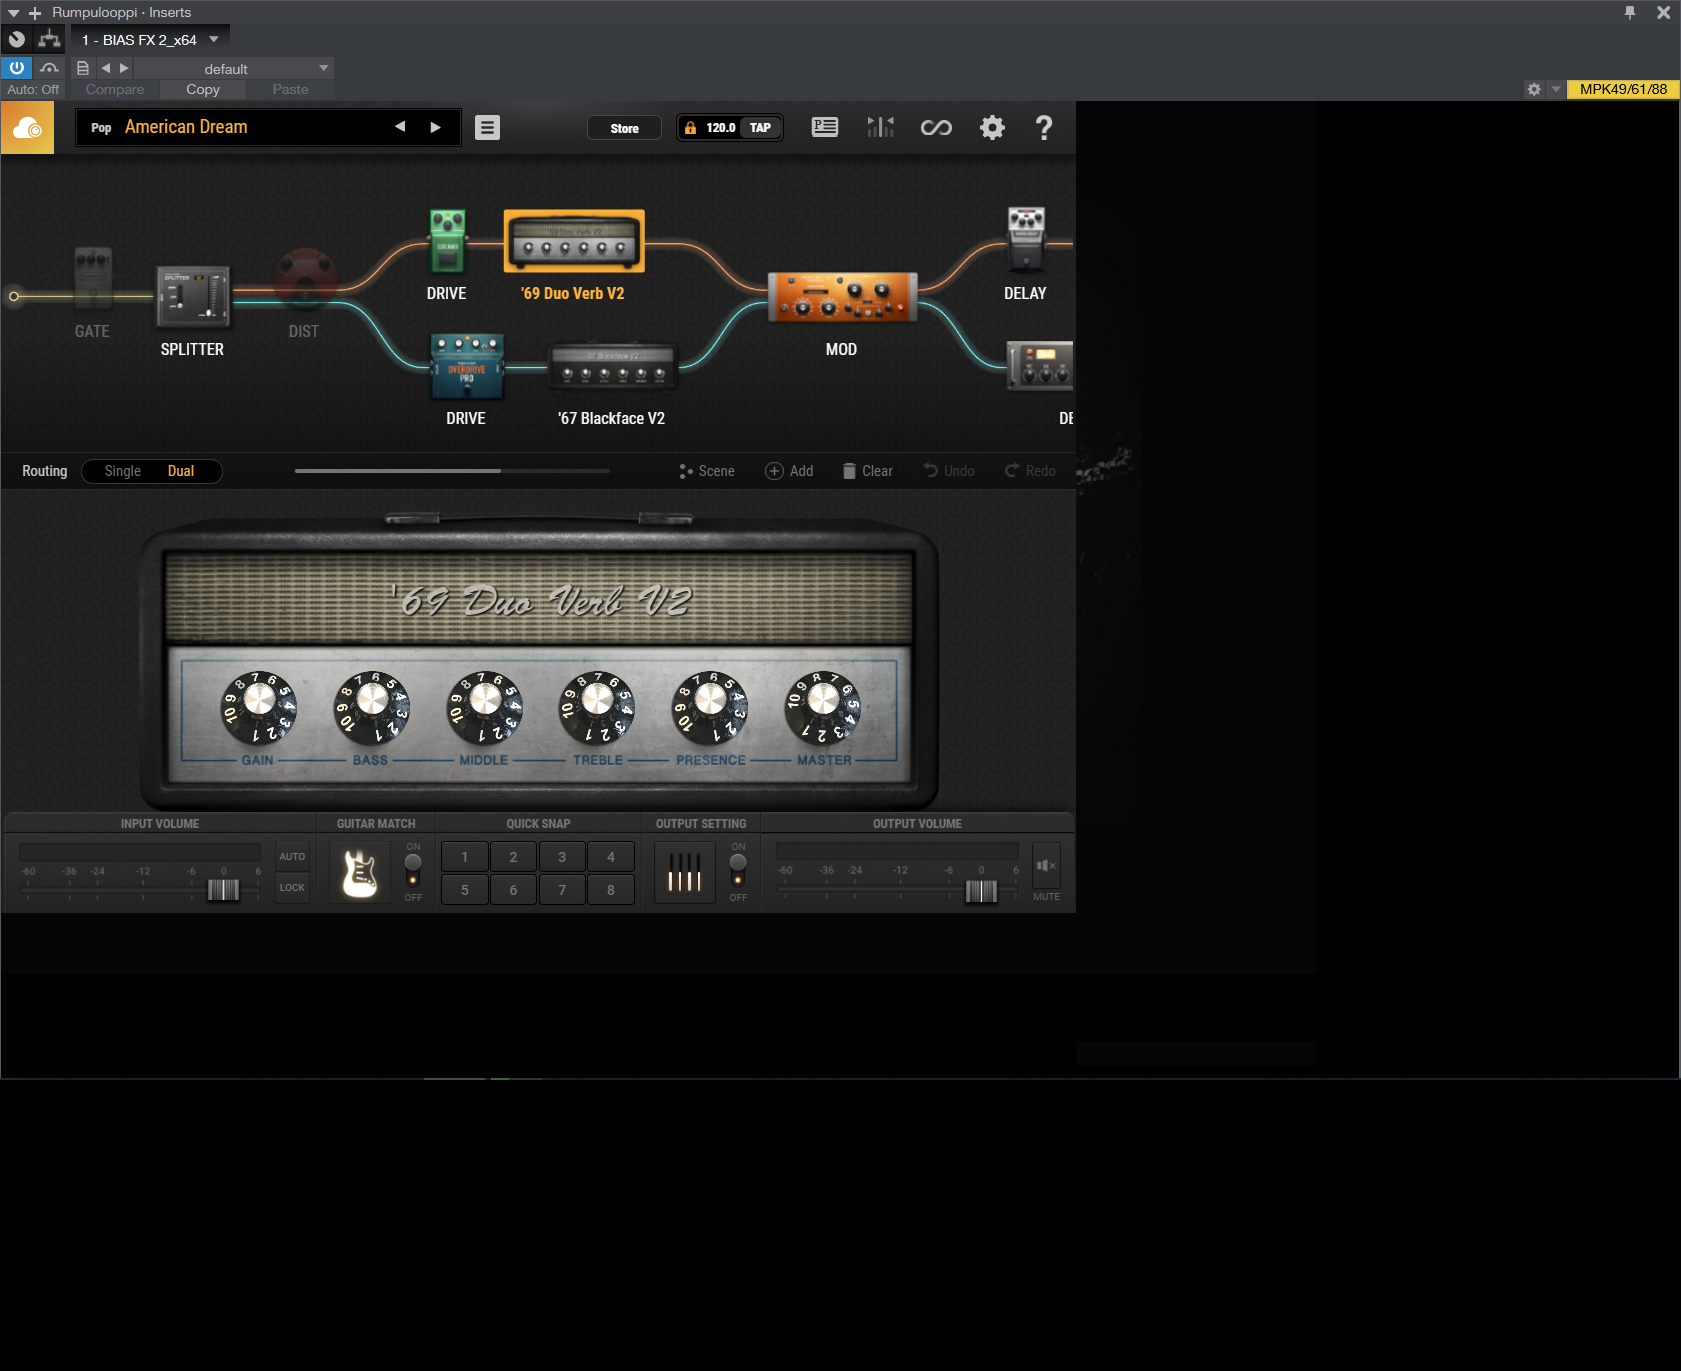This screenshot has width=1681, height=1371.
Task: Expand the Inserts window menu arrow
Action: [x=14, y=13]
